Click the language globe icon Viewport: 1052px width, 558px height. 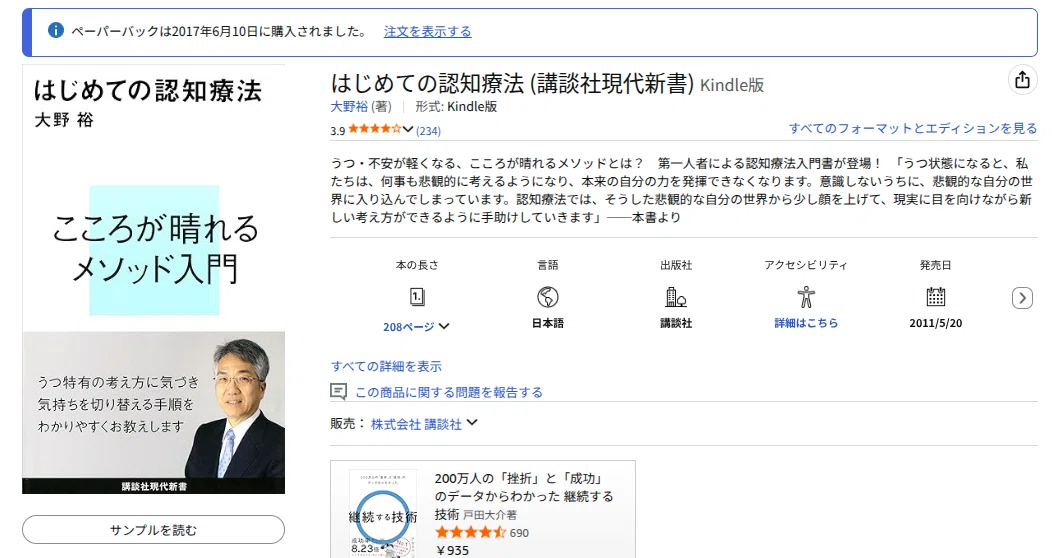[547, 296]
